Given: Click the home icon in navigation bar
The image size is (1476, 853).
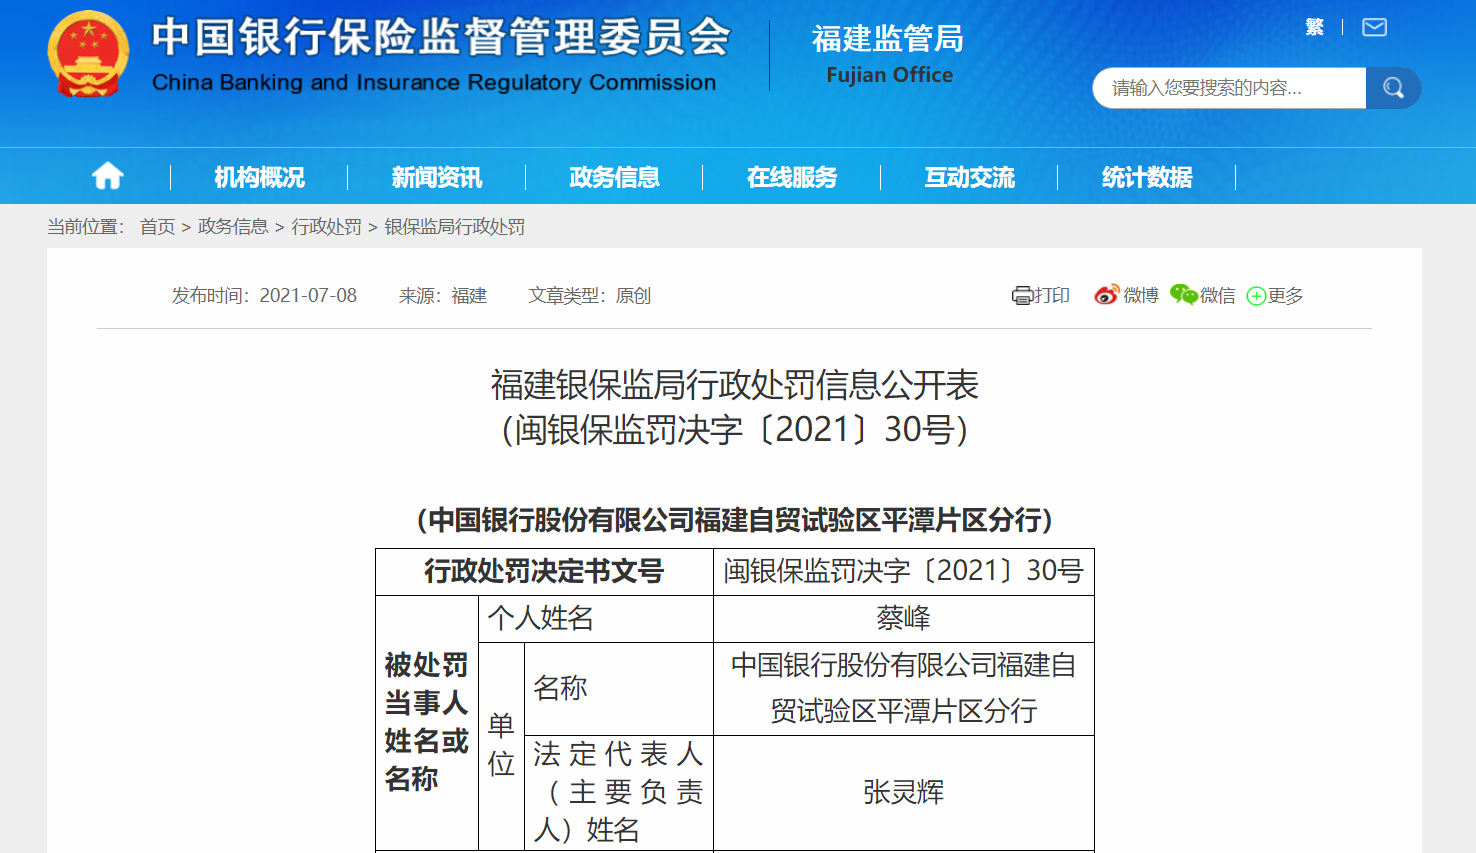Looking at the screenshot, I should 108,177.
